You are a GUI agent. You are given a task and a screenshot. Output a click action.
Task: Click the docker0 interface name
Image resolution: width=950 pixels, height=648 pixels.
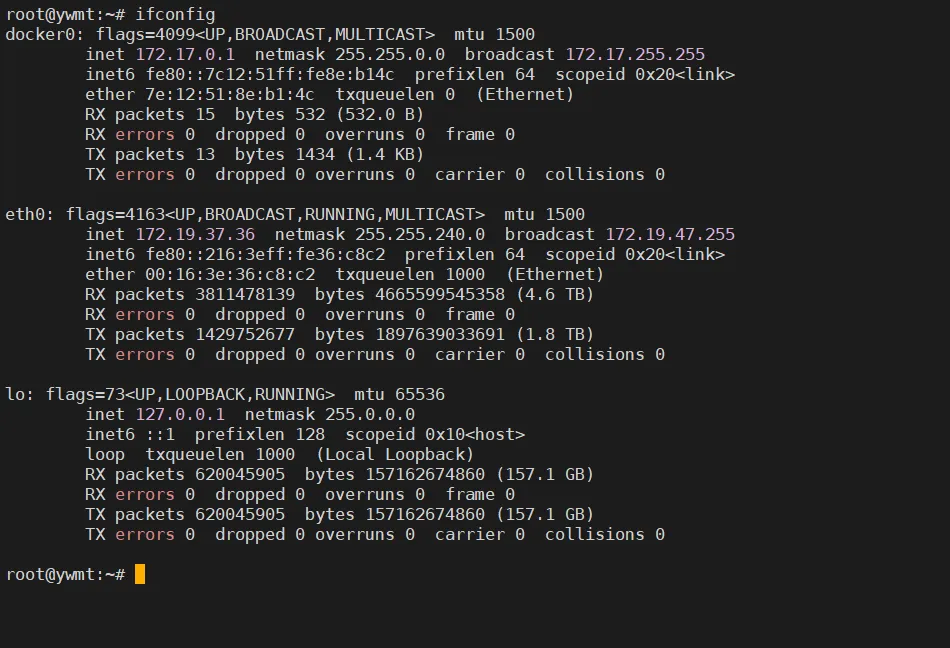tap(40, 35)
